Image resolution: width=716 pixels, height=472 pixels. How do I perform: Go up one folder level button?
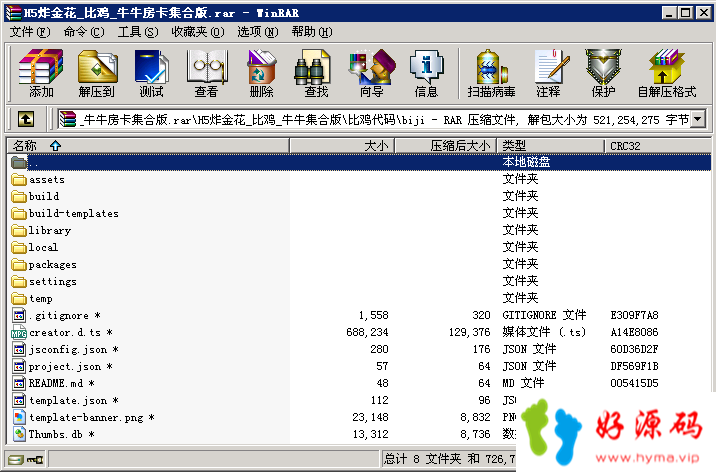click(26, 120)
